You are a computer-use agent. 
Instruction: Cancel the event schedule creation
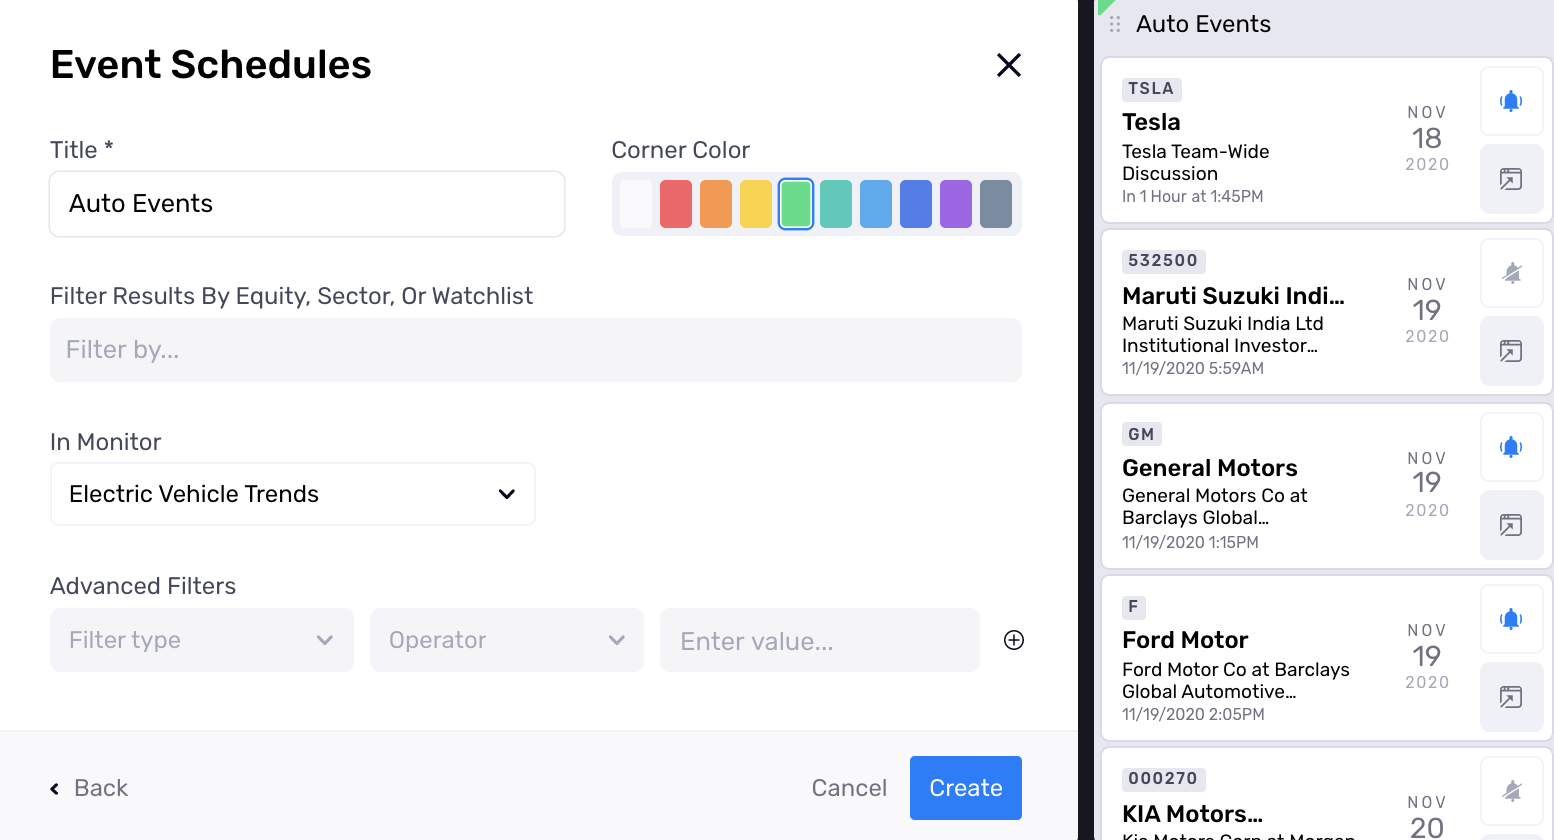coord(849,788)
